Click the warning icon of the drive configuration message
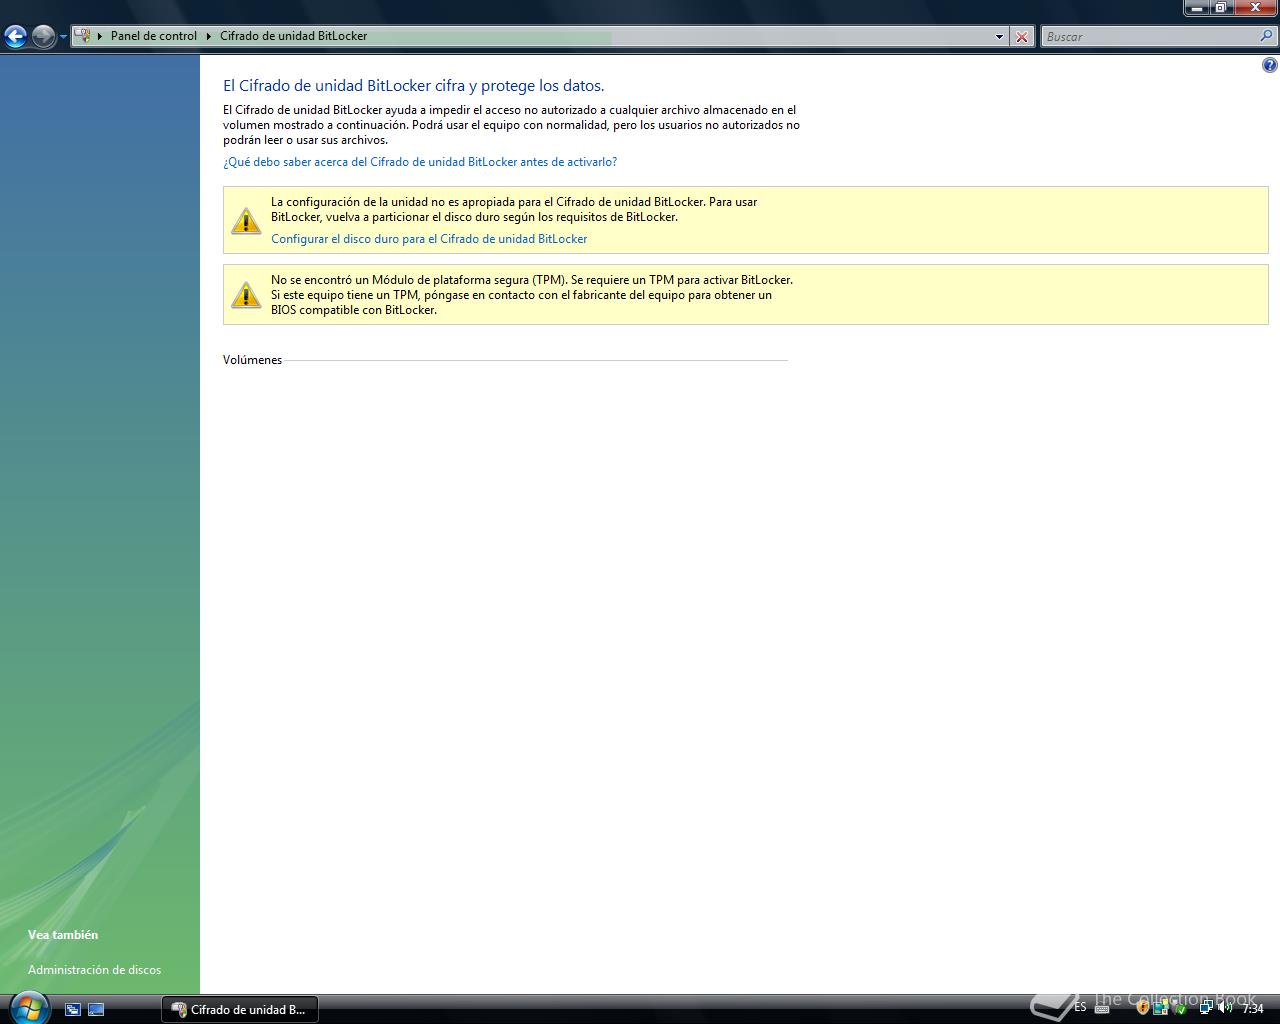Screen dimensions: 1280x1024 click(x=246, y=220)
